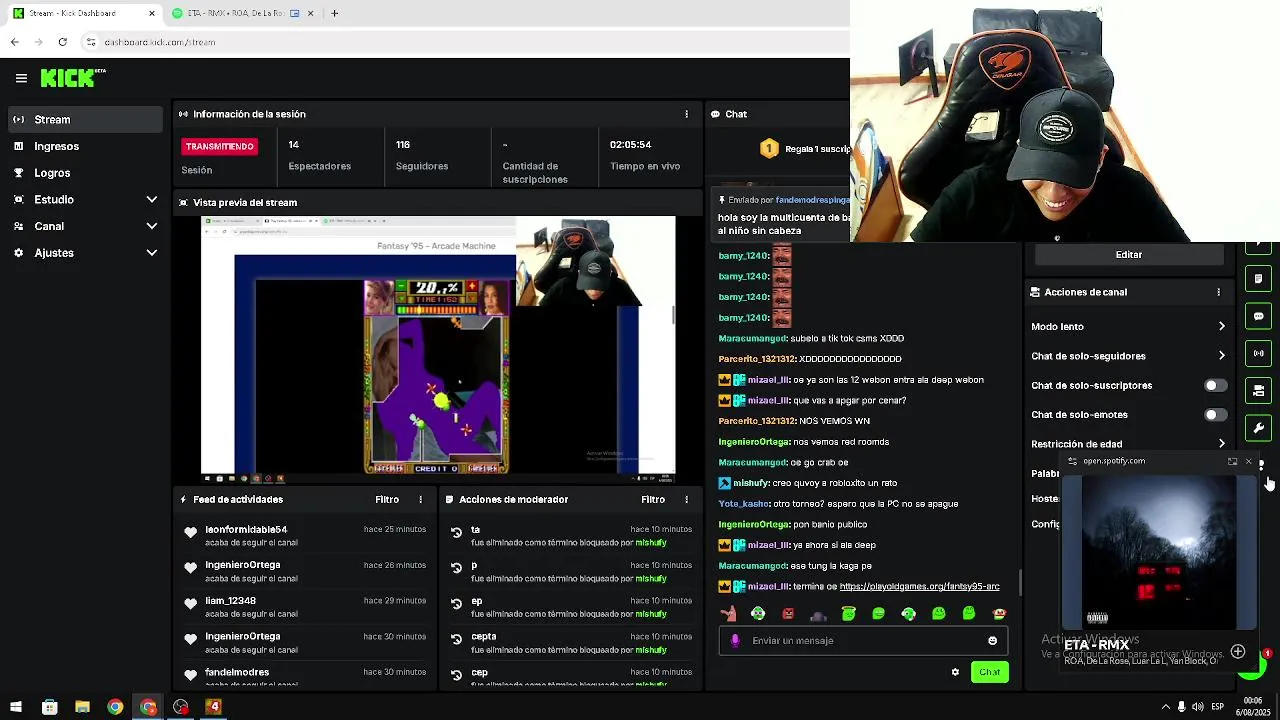Open volume control in system tray

pyautogui.click(x=1199, y=707)
